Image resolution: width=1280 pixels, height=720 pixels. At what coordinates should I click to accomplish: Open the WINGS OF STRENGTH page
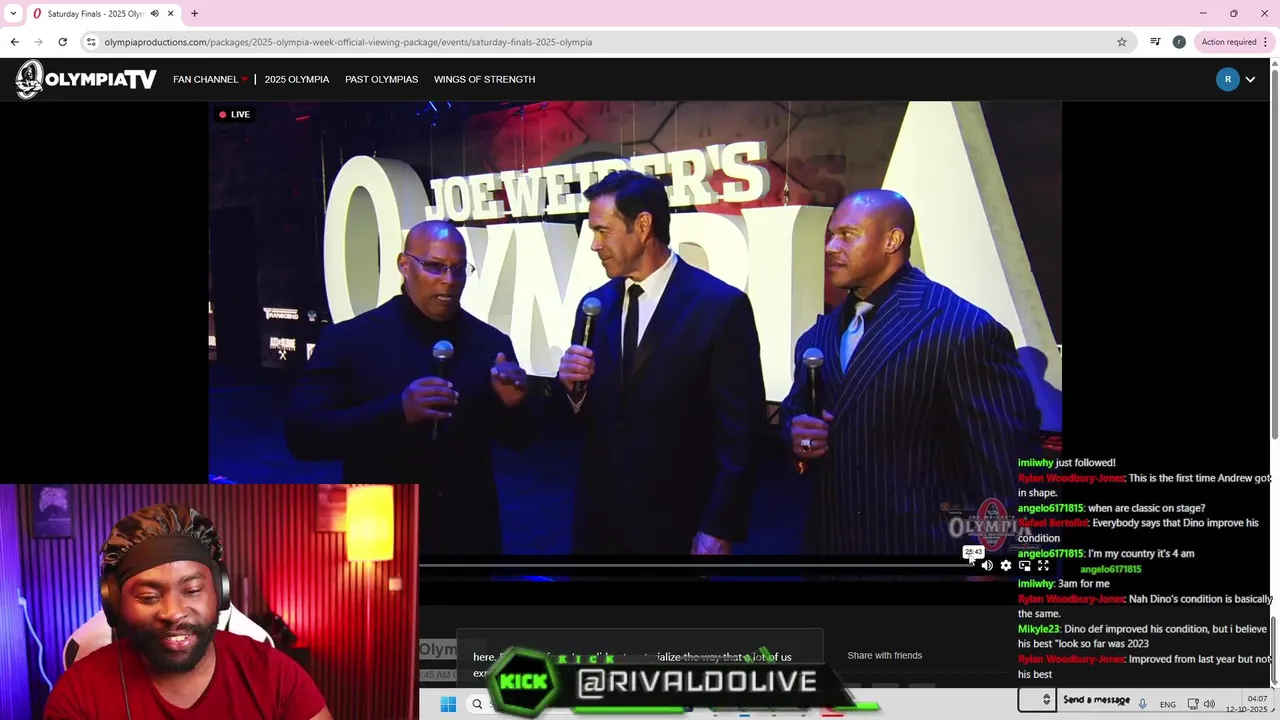(x=484, y=79)
